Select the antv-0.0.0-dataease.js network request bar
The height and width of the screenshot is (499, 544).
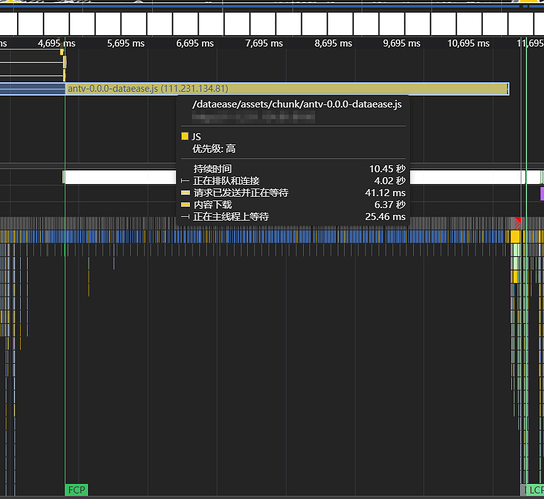pos(287,88)
